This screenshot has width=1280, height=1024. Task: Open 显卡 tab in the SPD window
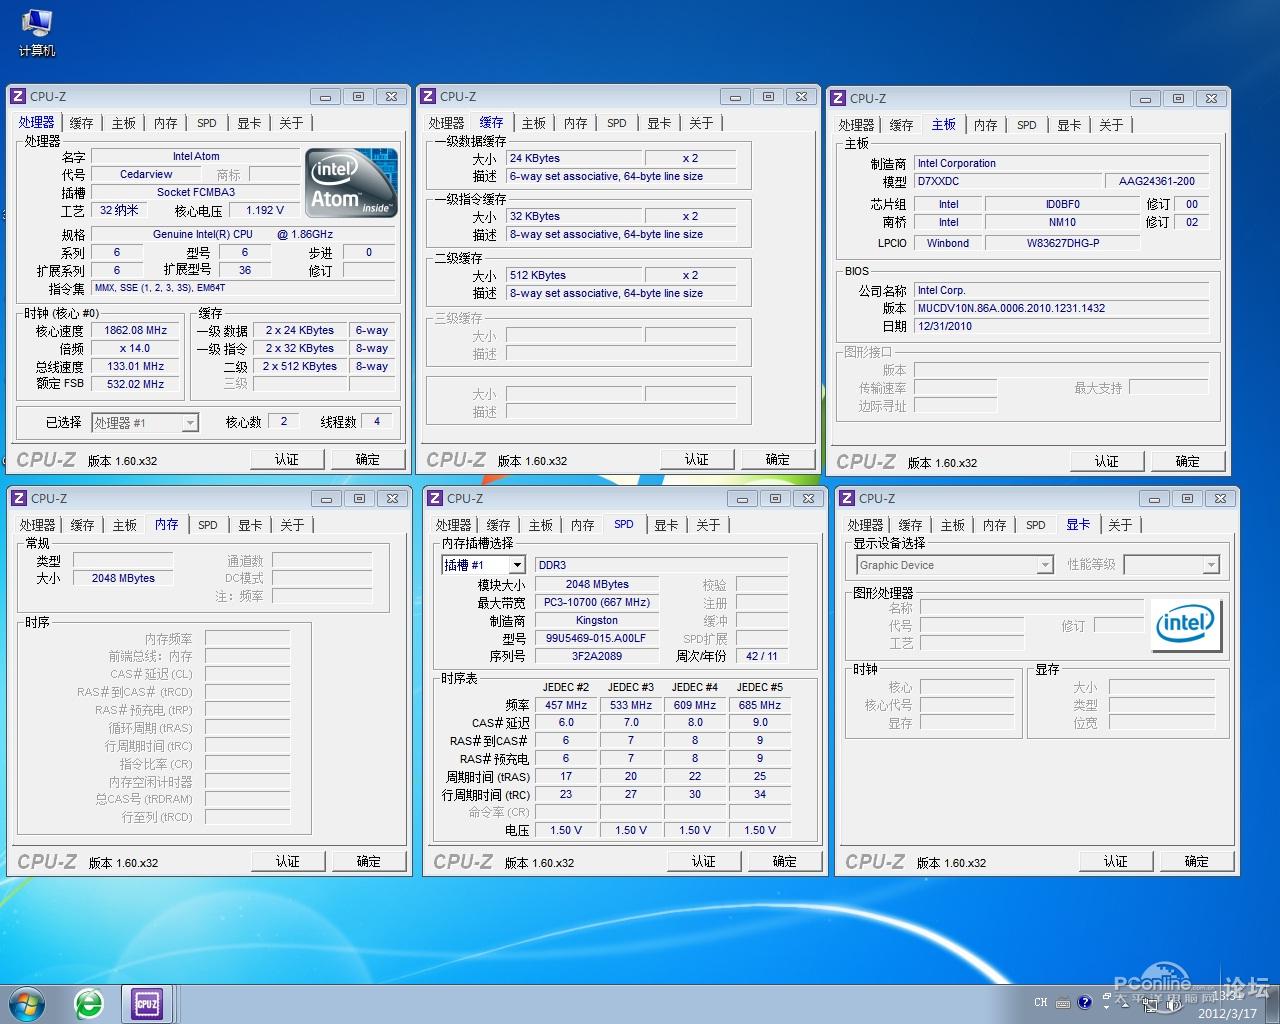(x=666, y=525)
